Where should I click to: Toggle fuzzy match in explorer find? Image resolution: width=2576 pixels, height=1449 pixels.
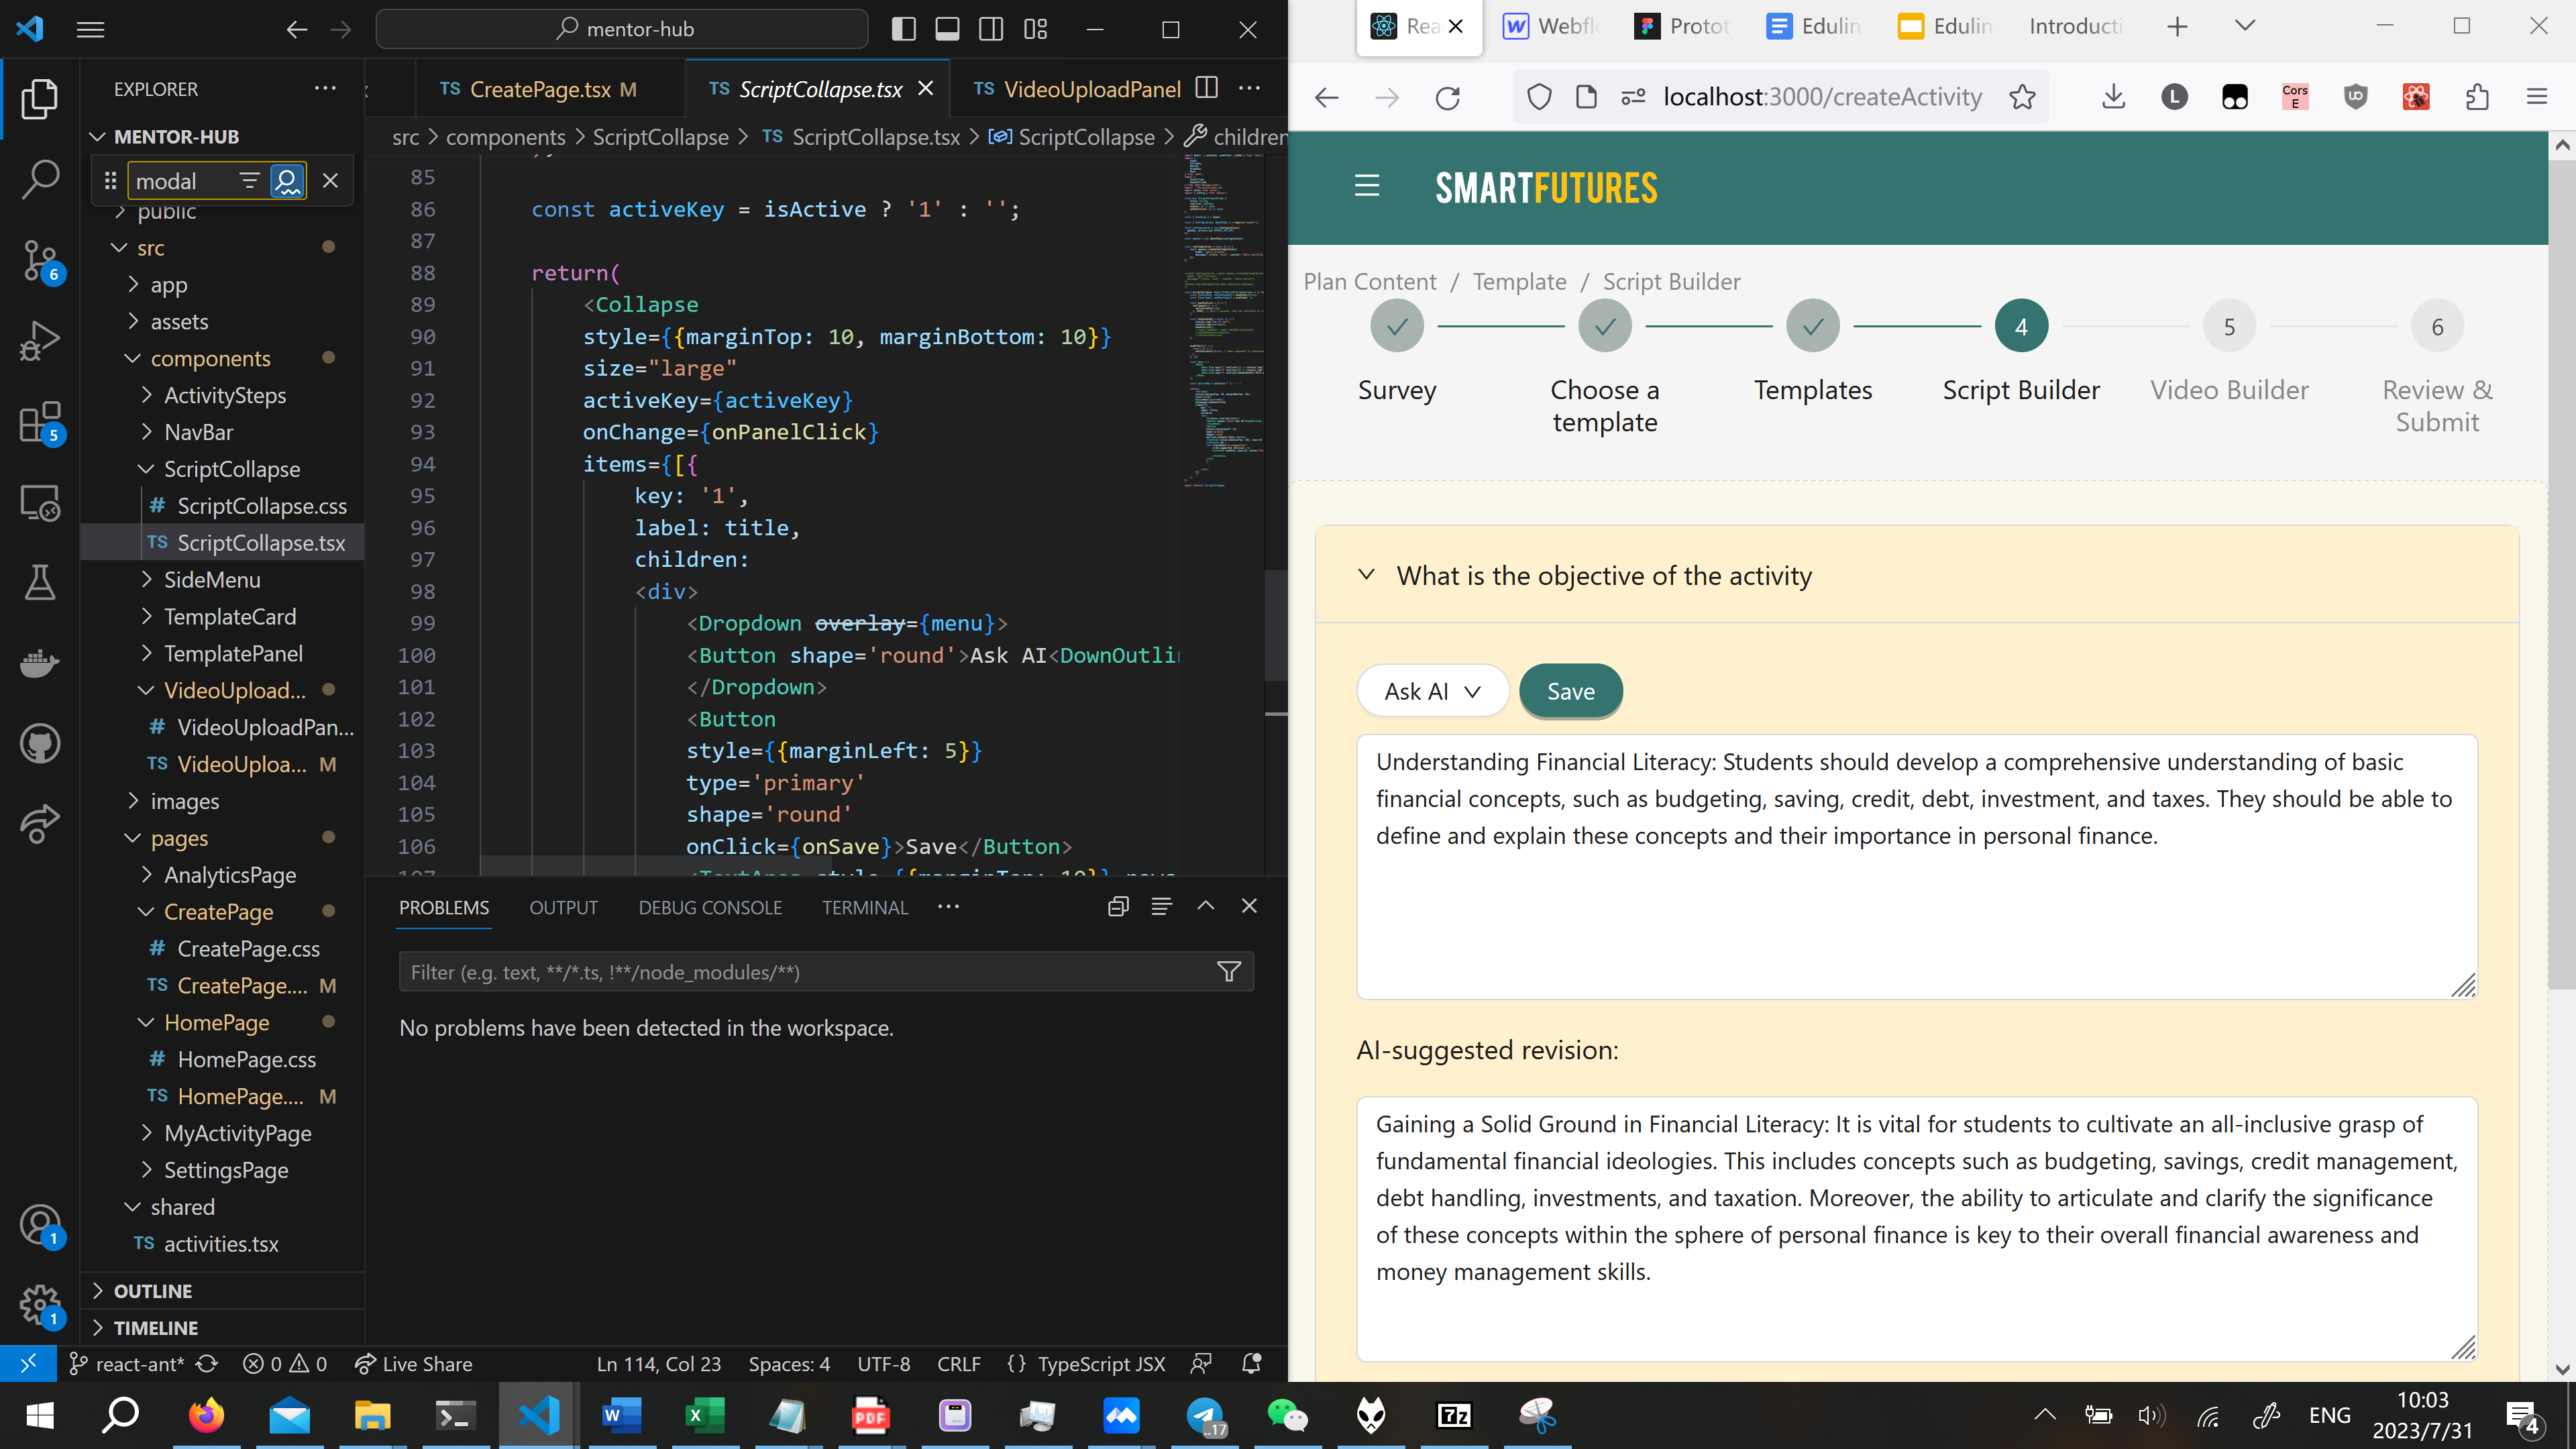[287, 181]
